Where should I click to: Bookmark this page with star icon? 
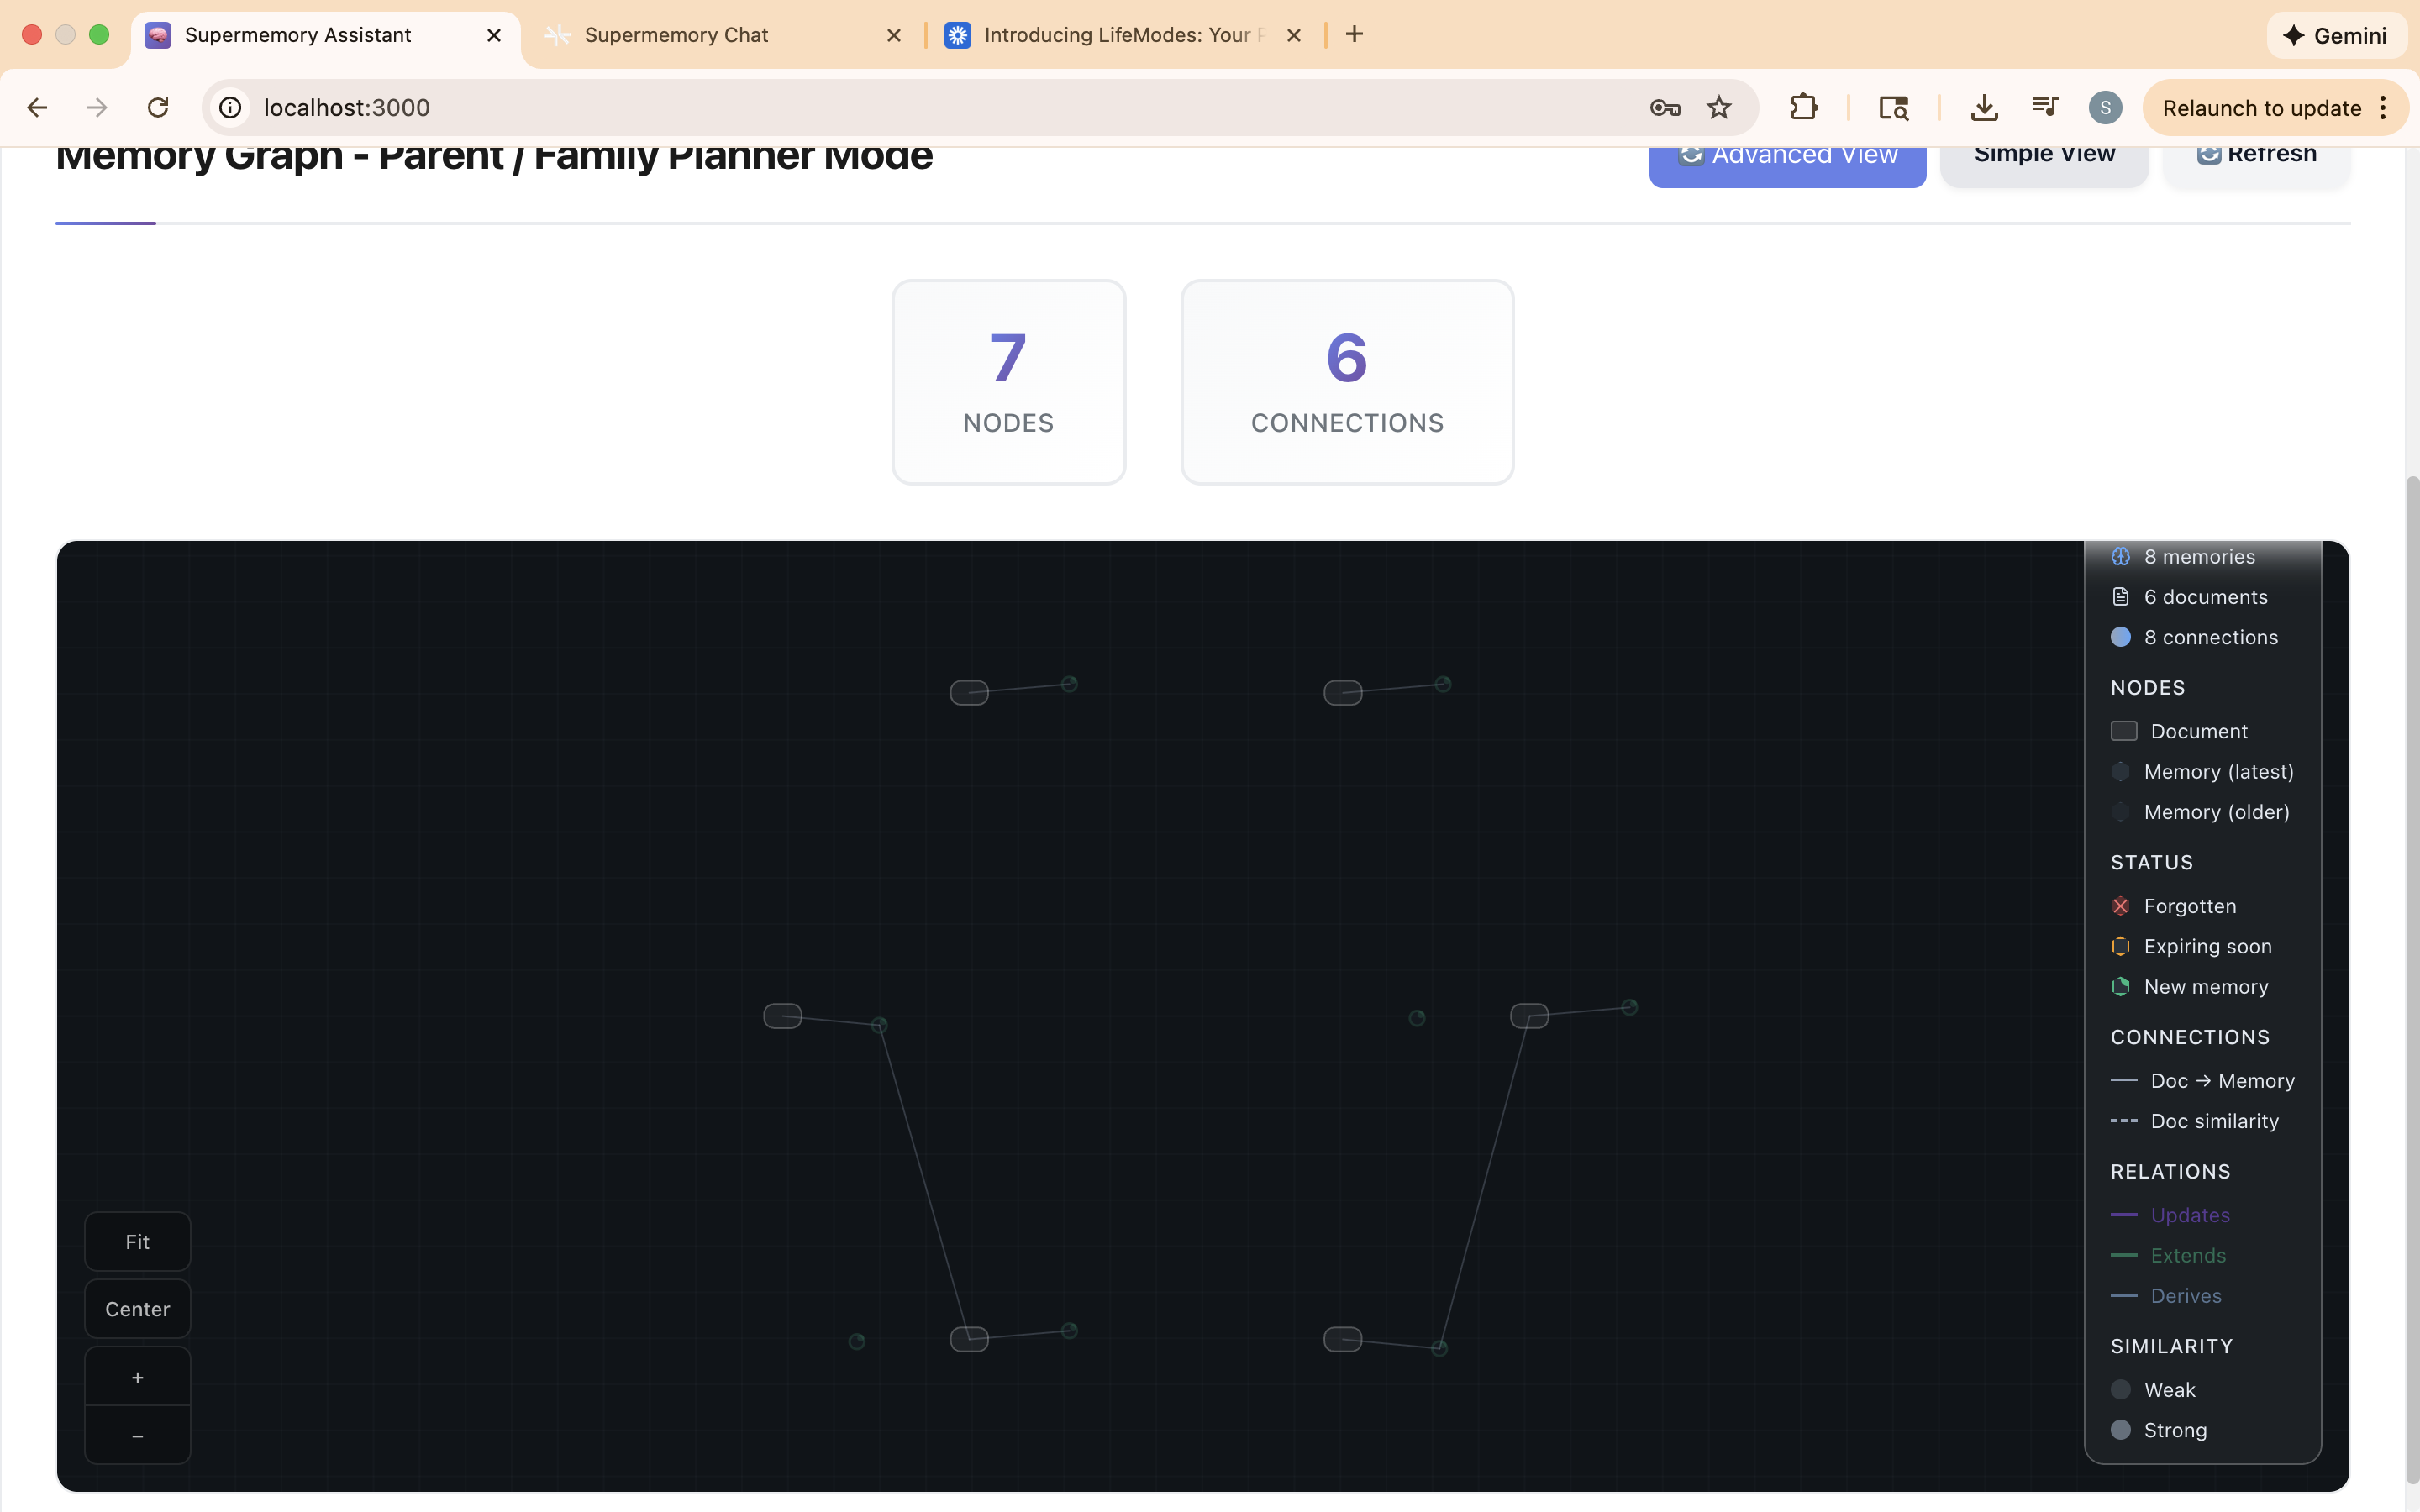[x=1718, y=107]
